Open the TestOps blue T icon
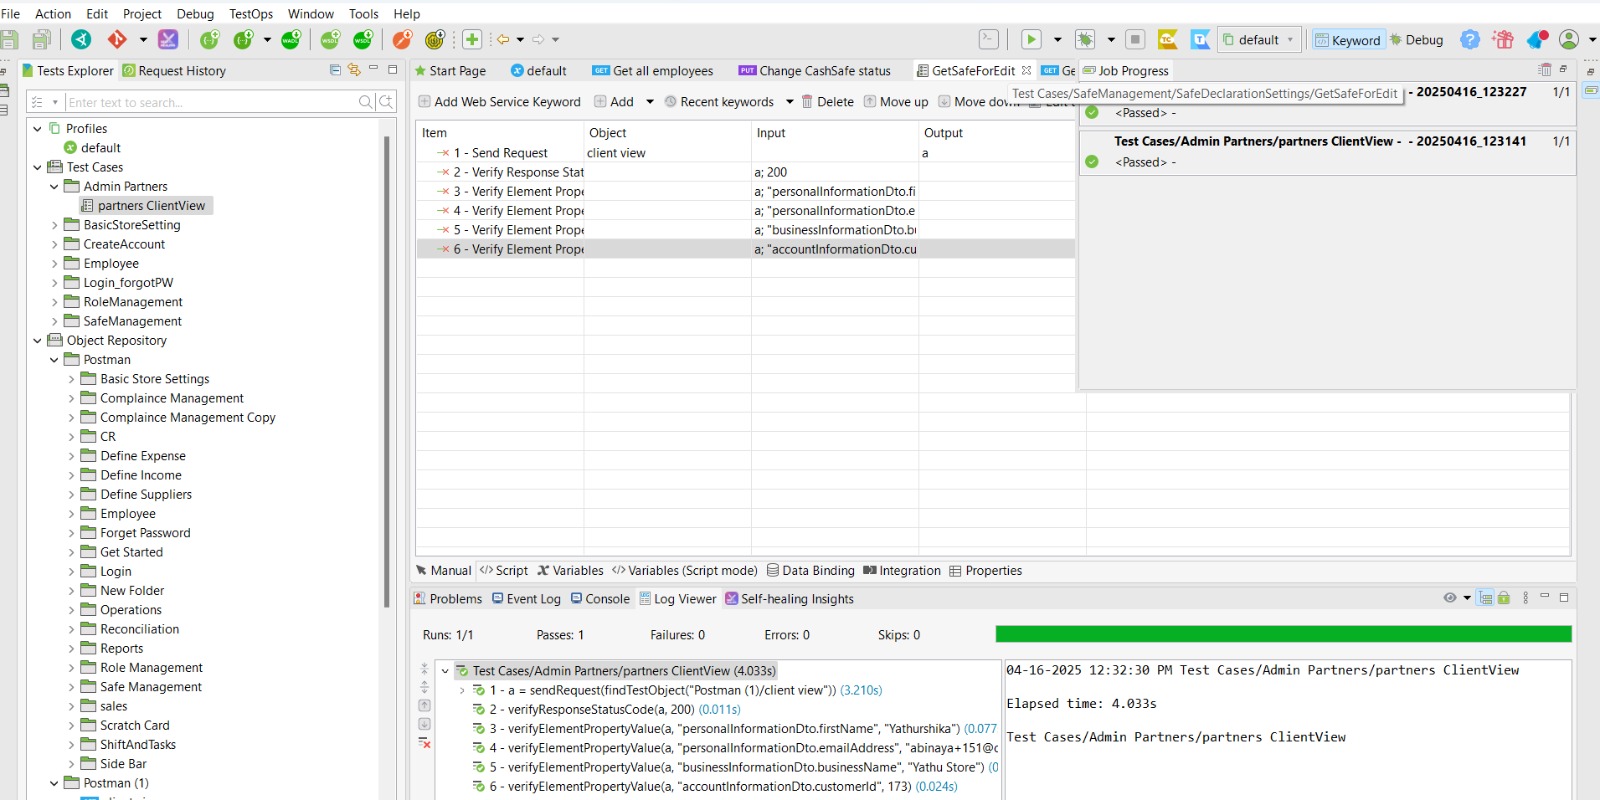 [x=1200, y=39]
